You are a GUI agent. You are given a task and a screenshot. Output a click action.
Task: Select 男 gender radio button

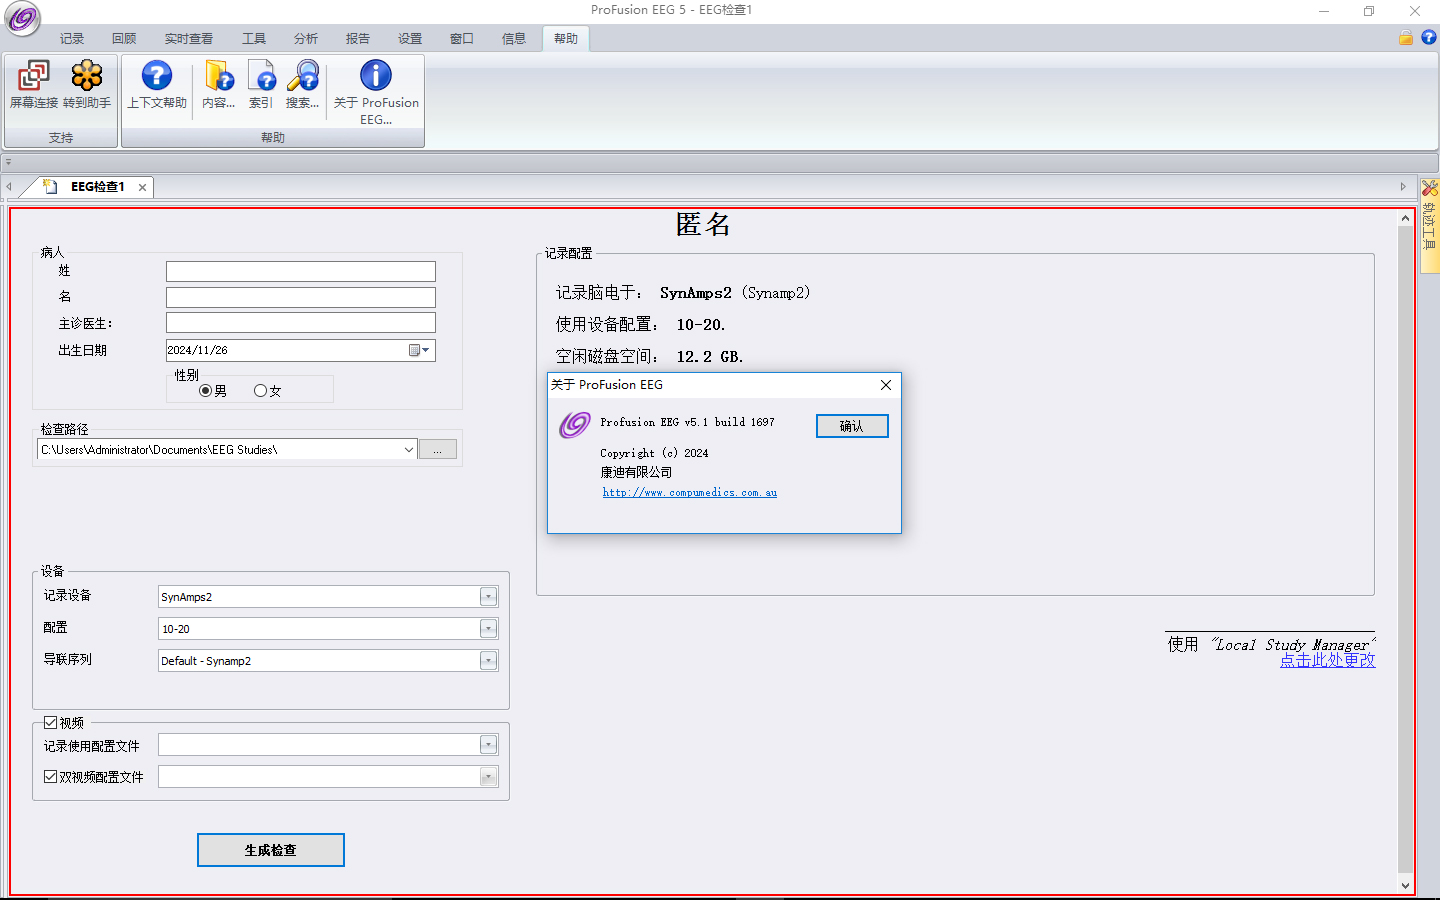(x=205, y=391)
